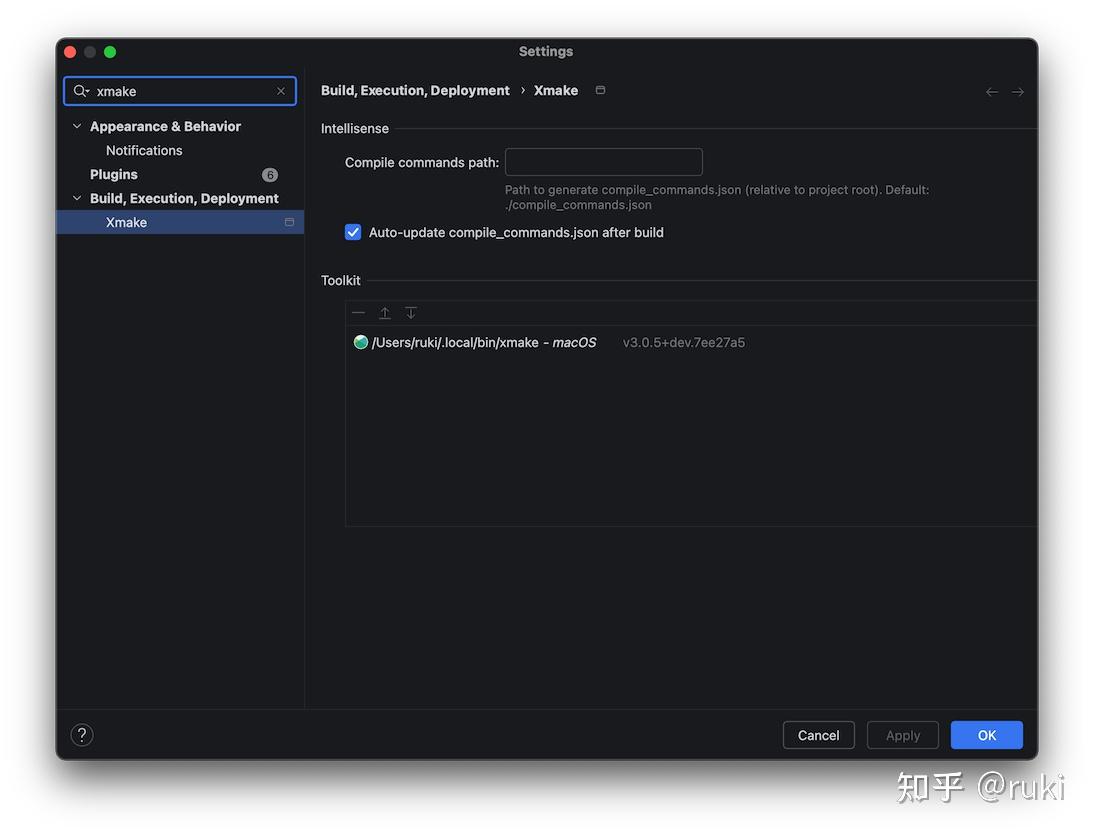This screenshot has height=834, width=1094.
Task: Toggle Auto-update compile_commands.json after build
Action: [353, 232]
